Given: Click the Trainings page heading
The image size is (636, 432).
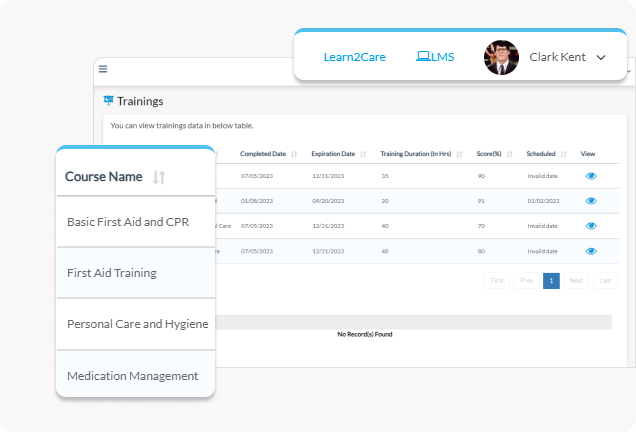Looking at the screenshot, I should coord(140,101).
